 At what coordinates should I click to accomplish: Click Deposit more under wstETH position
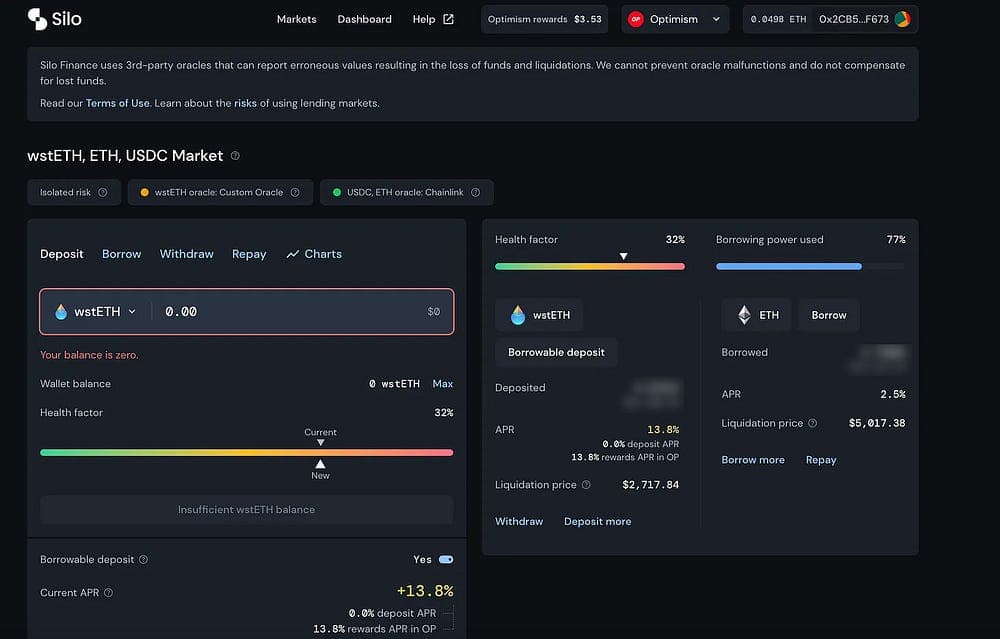(598, 521)
